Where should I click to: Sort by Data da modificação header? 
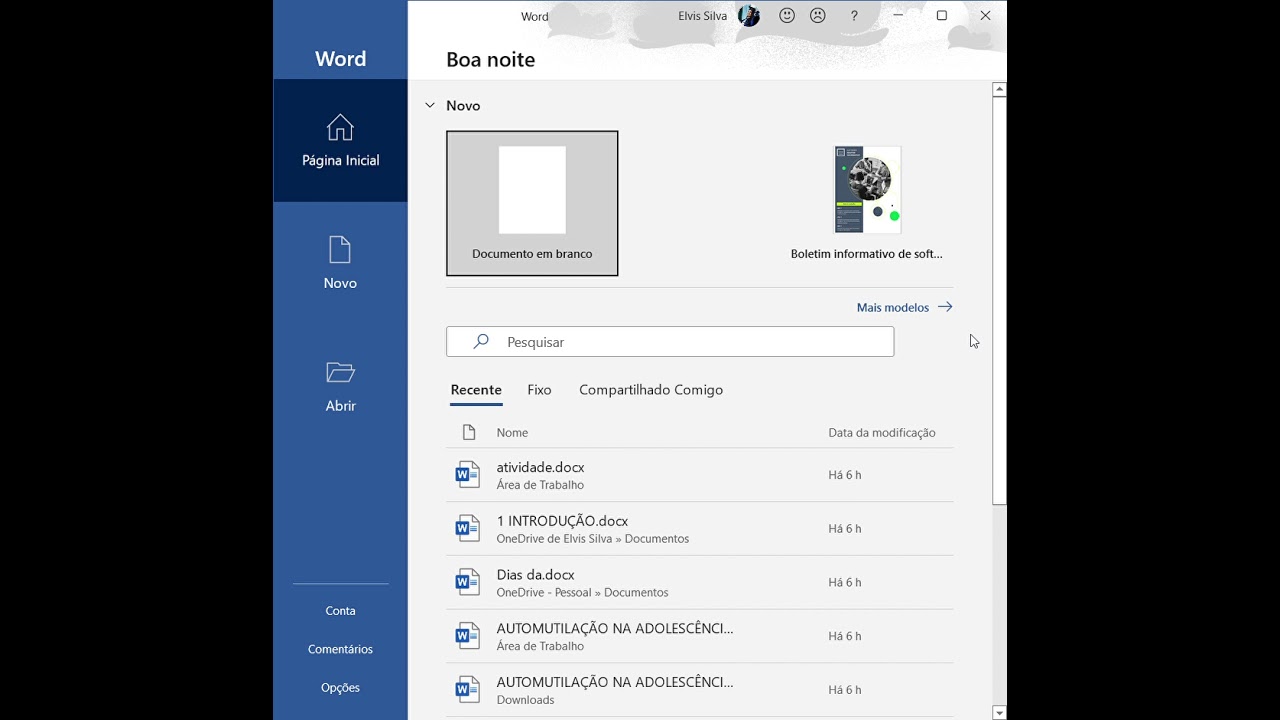tap(882, 432)
